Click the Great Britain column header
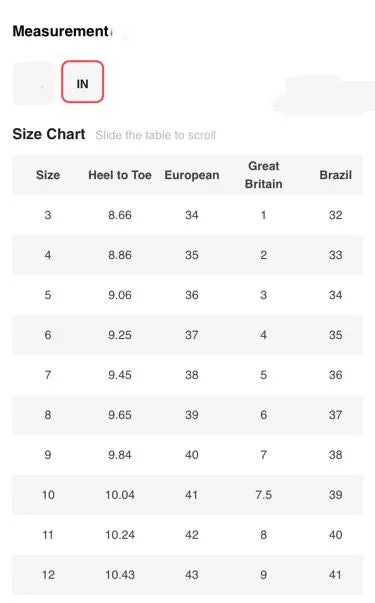 [x=263, y=175]
